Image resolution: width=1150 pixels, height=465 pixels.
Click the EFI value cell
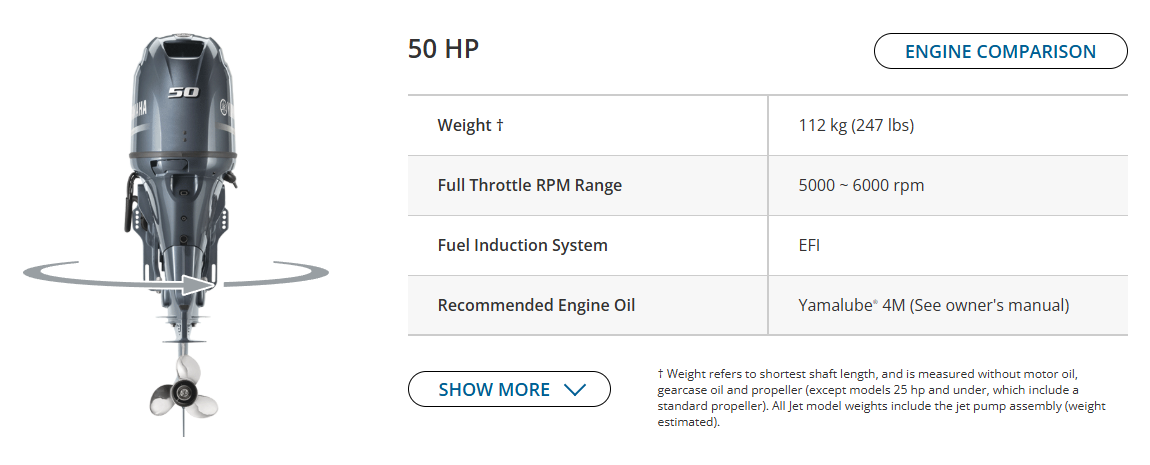(809, 246)
